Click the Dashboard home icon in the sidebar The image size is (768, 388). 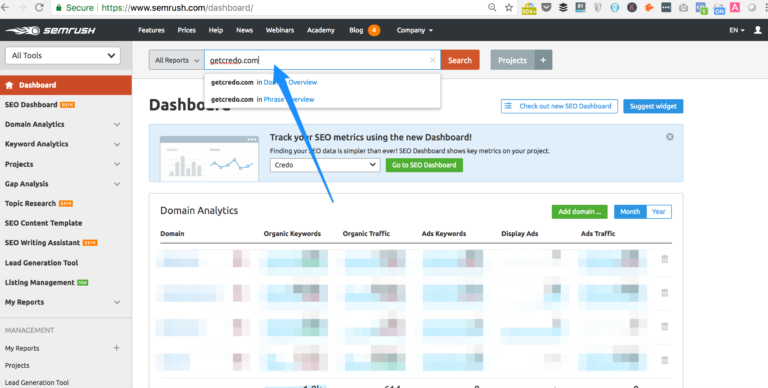click(x=9, y=85)
